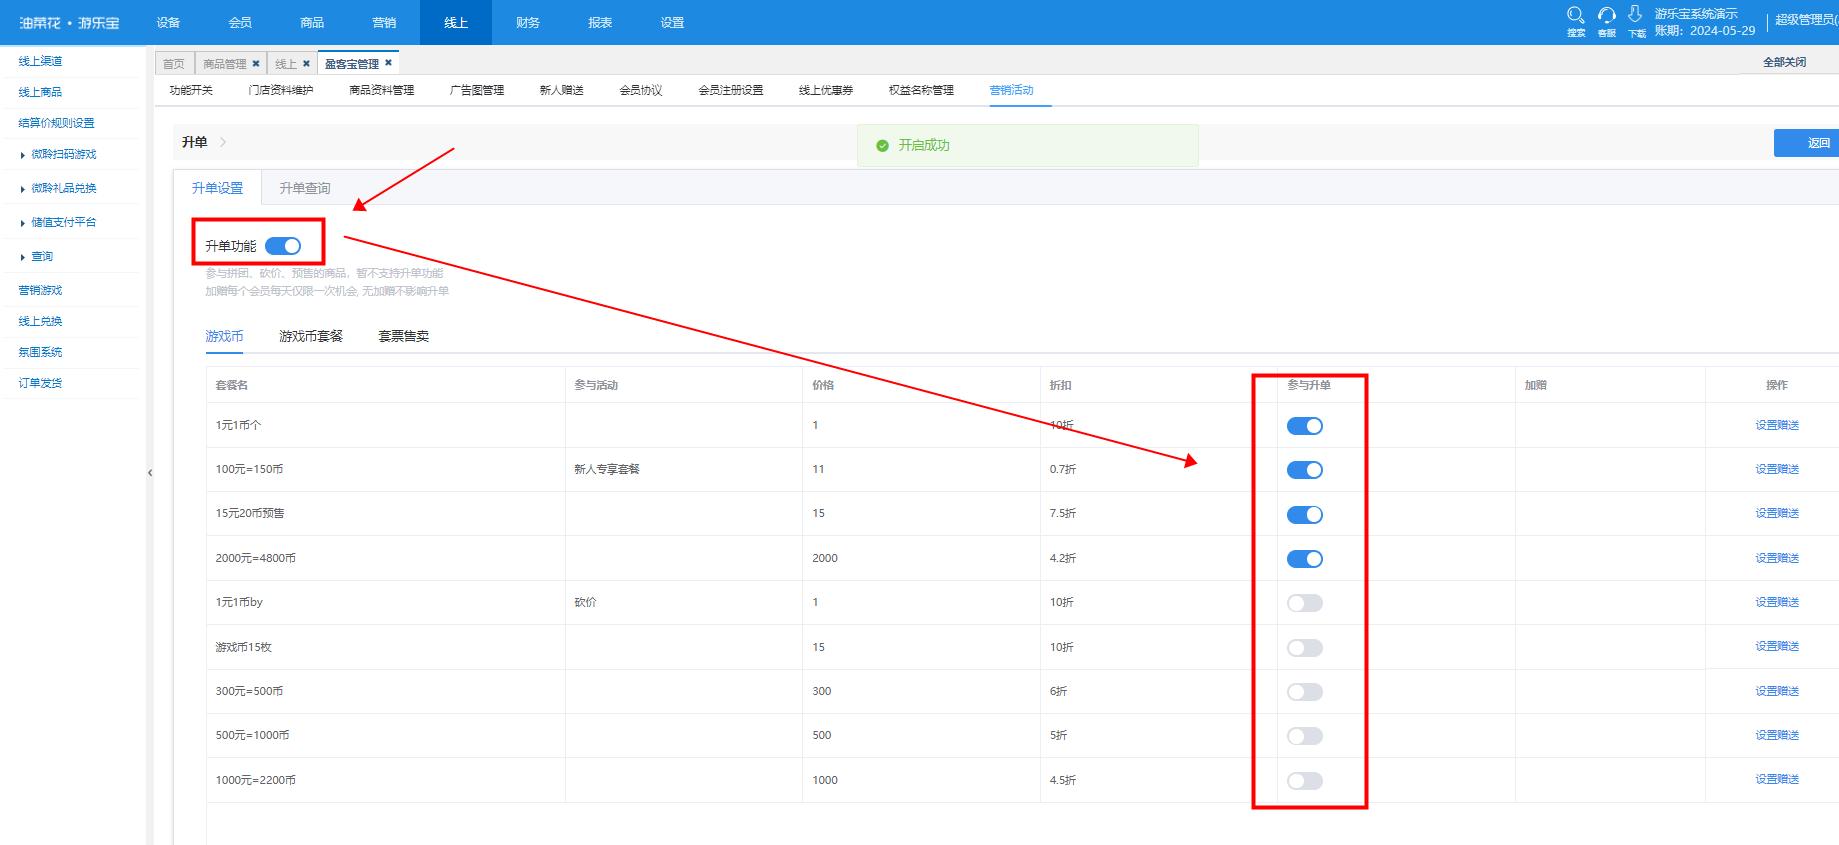Screen dimensions: 1839x845
Task: Open 广告图管理 sub-tab
Action: coord(477,90)
